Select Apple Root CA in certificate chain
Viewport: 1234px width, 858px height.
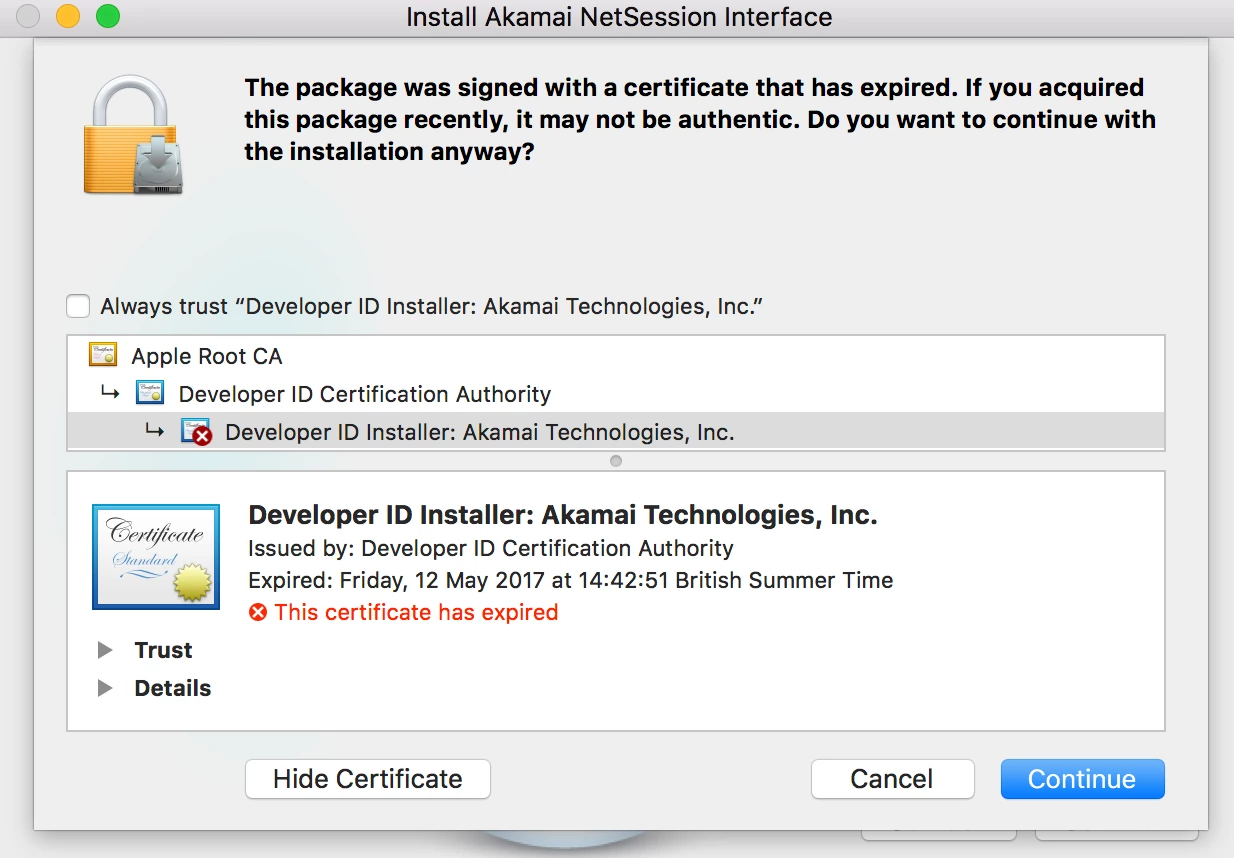(x=616, y=355)
